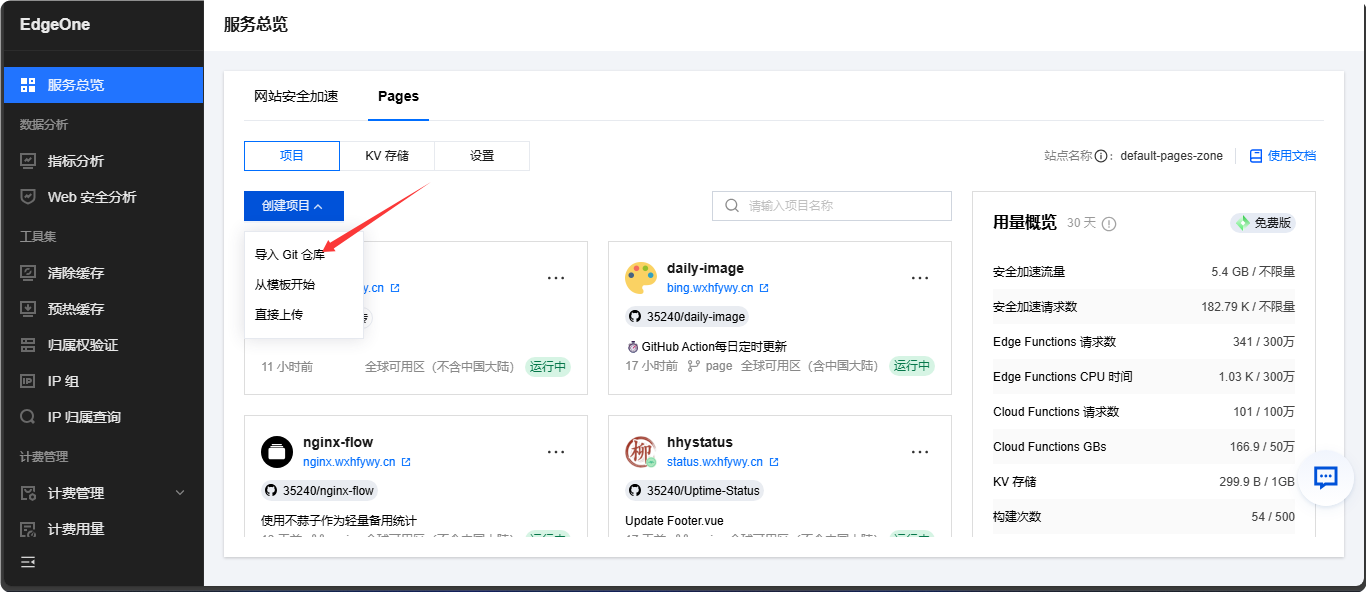Click the info icon beside 站点名称
Image resolution: width=1366 pixels, height=592 pixels.
click(1100, 156)
